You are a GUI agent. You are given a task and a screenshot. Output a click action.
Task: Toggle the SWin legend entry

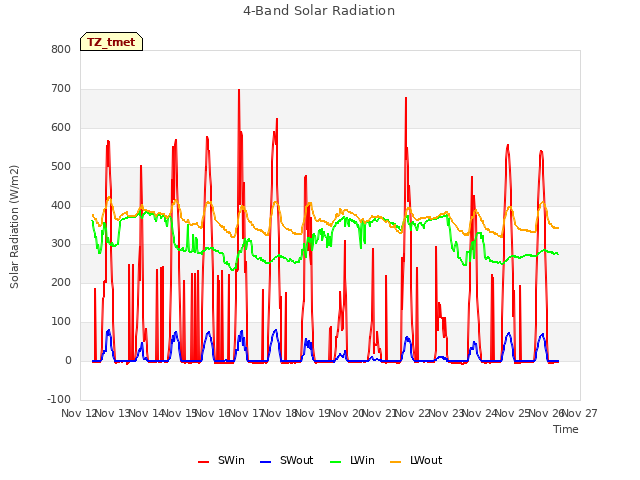point(221,460)
